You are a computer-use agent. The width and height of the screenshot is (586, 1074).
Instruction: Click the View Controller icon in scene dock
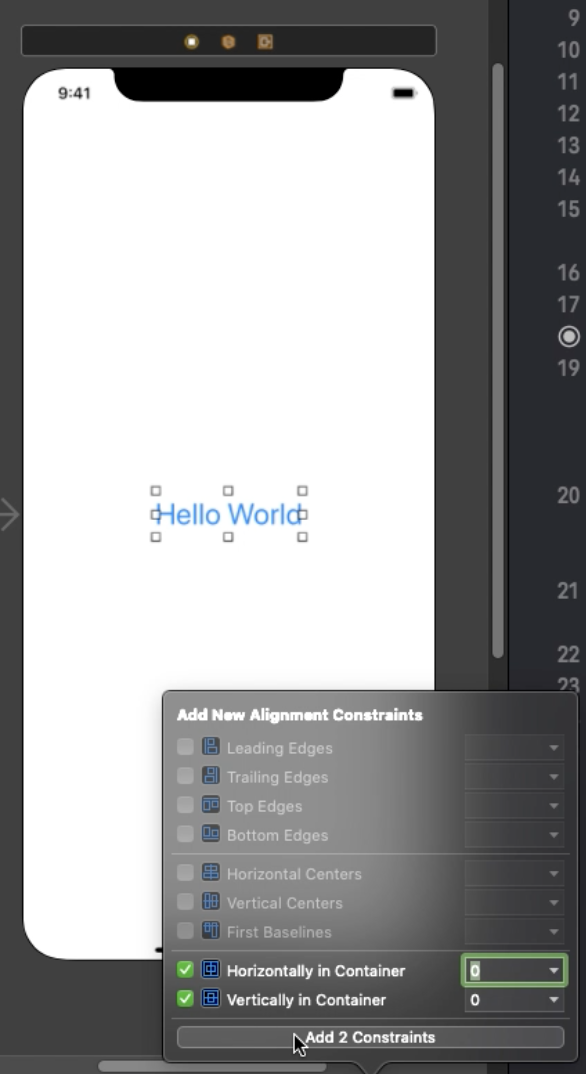pyautogui.click(x=192, y=42)
